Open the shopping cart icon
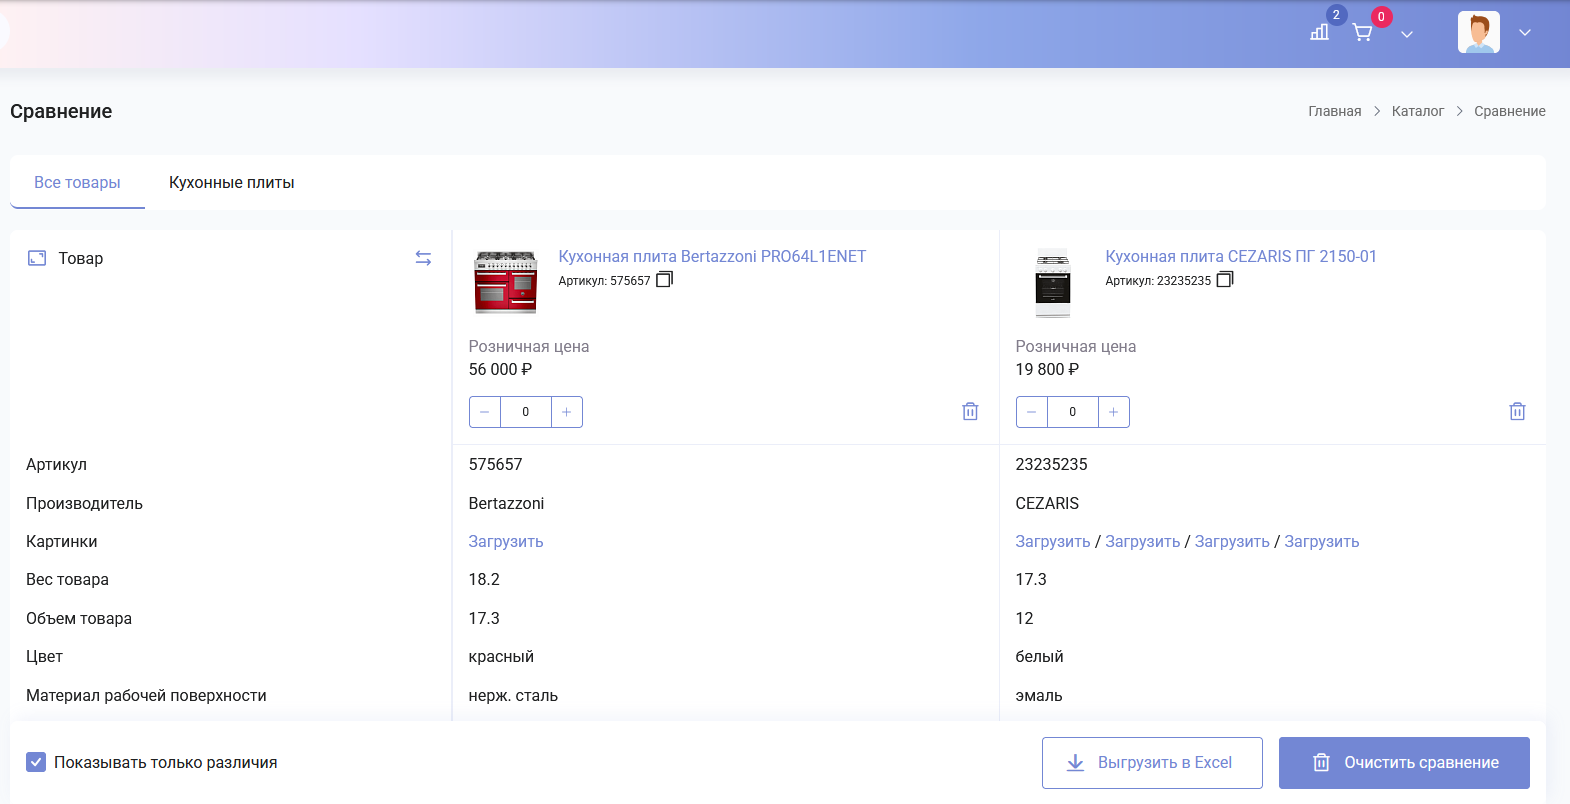 (x=1362, y=33)
